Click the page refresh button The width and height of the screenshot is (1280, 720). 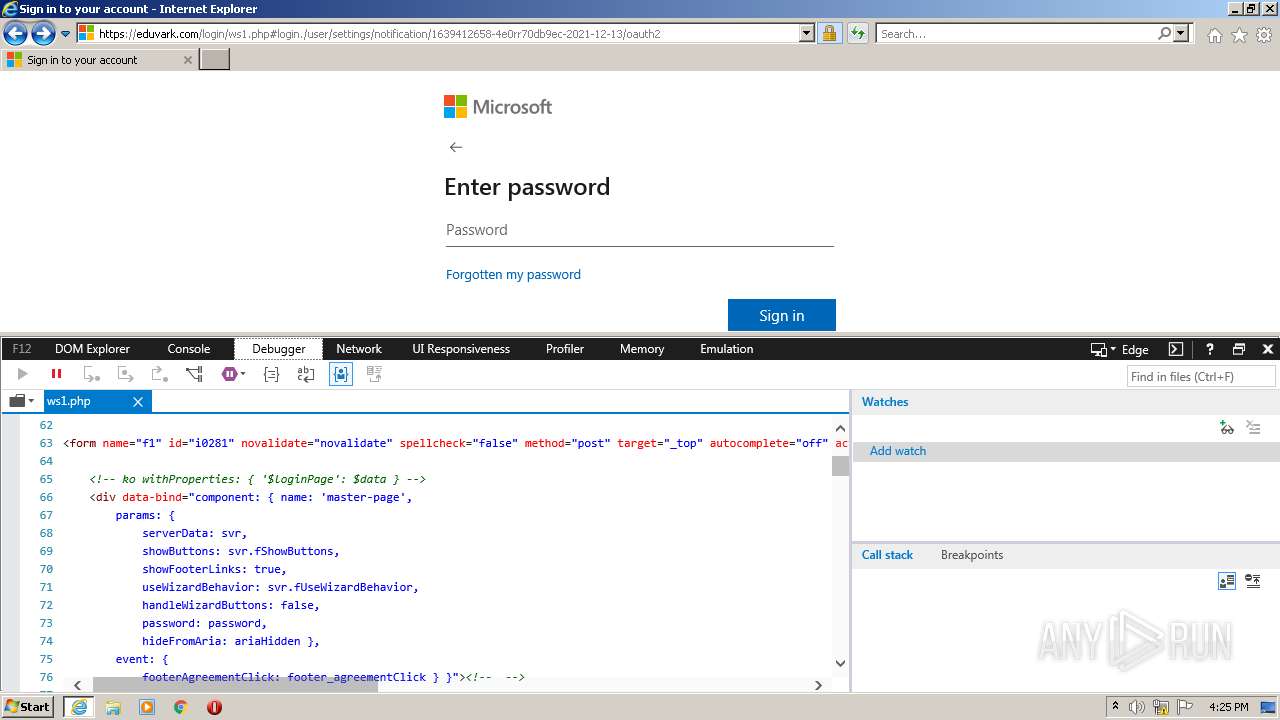pos(858,33)
